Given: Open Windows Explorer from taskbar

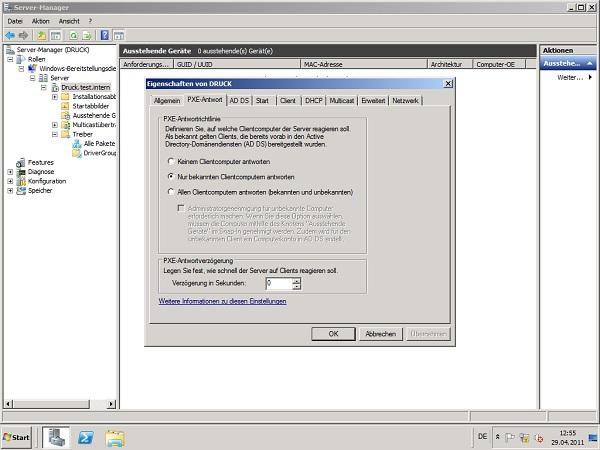Looking at the screenshot, I should coord(115,438).
